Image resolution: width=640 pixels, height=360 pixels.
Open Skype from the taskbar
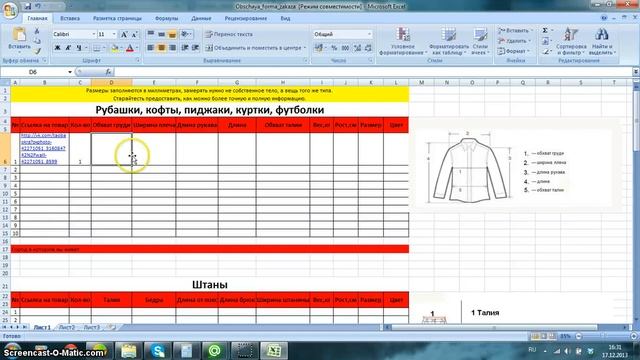point(158,351)
